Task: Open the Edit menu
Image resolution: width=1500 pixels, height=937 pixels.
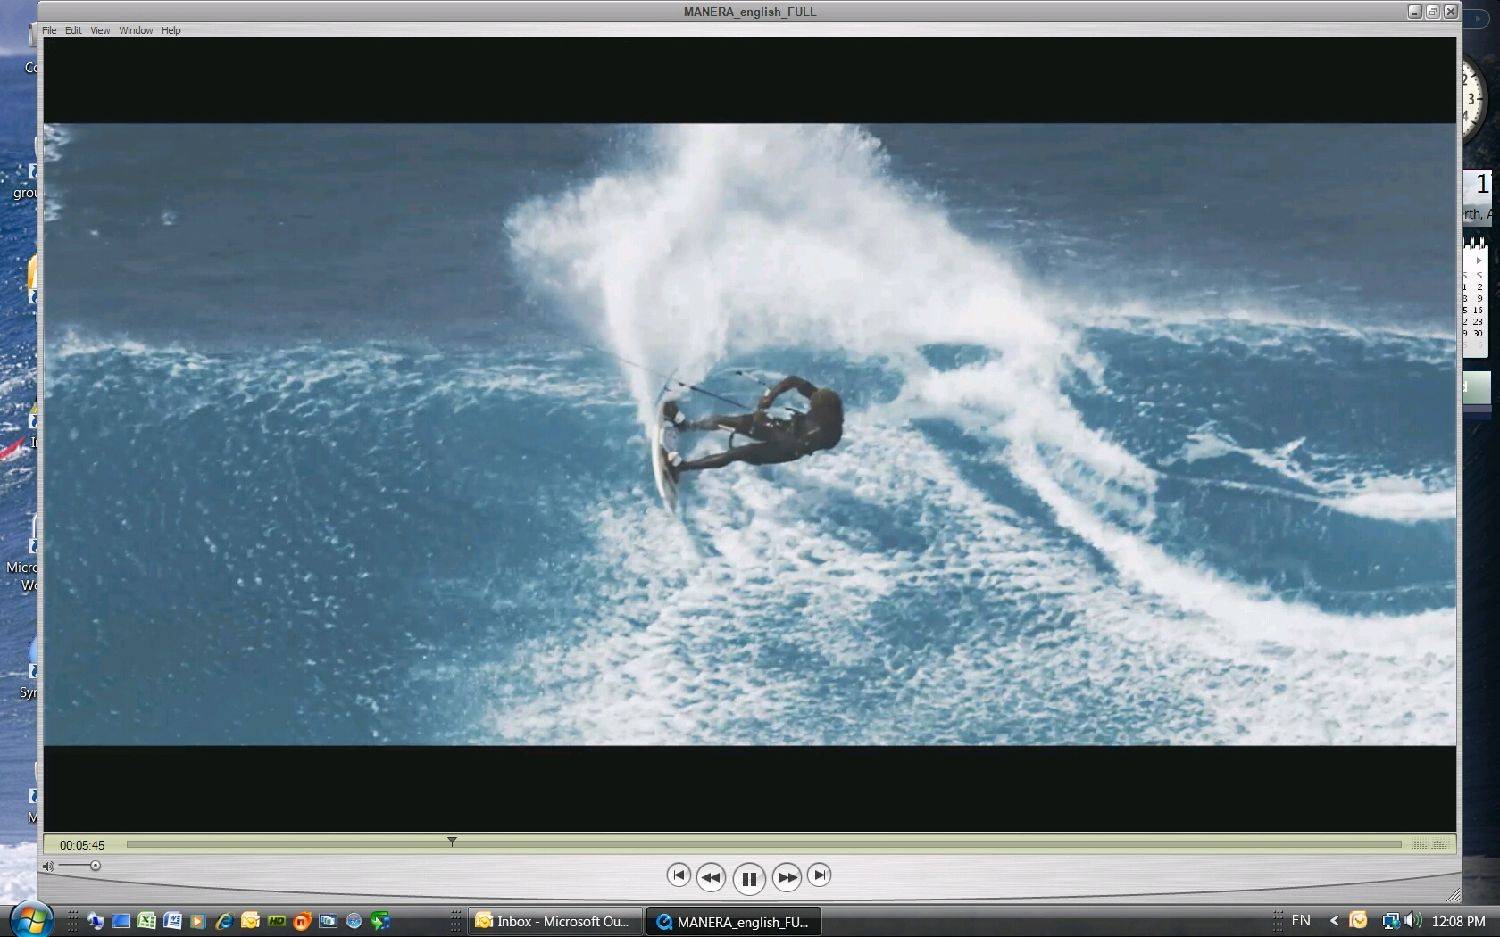Action: tap(73, 31)
